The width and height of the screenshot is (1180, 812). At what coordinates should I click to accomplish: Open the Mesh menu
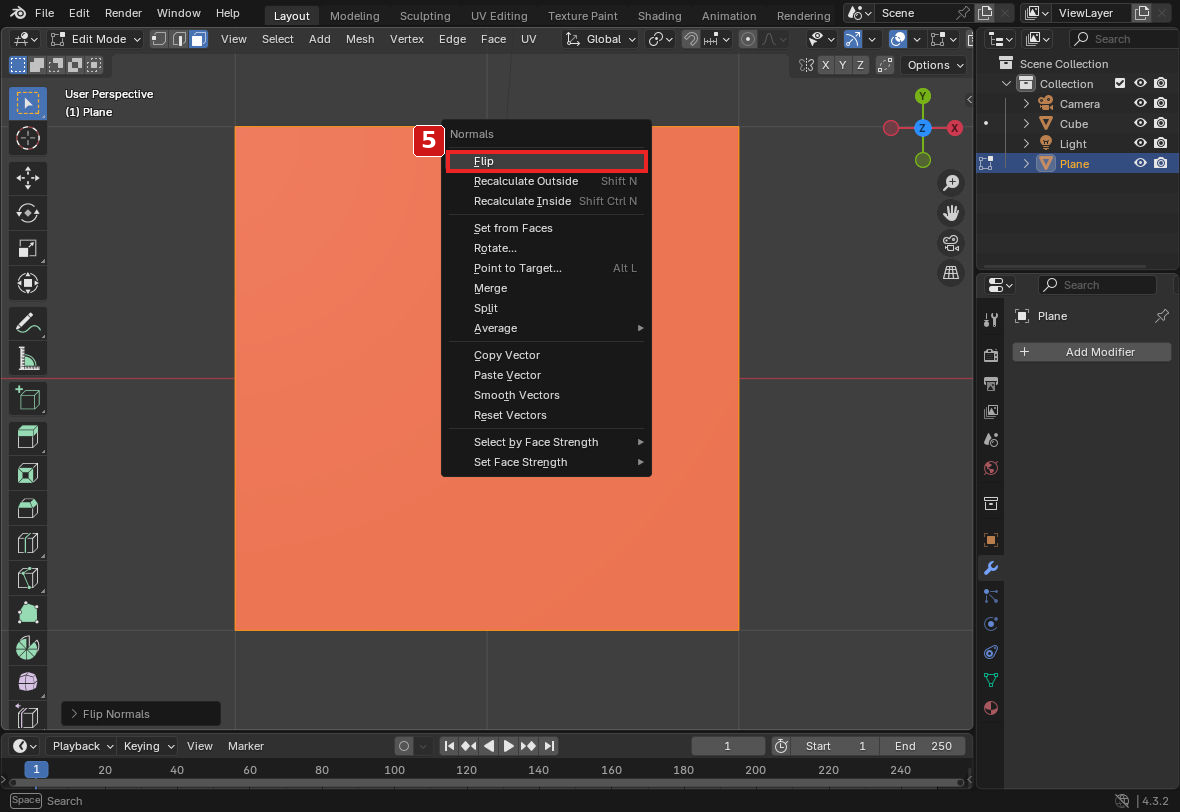pyautogui.click(x=360, y=39)
